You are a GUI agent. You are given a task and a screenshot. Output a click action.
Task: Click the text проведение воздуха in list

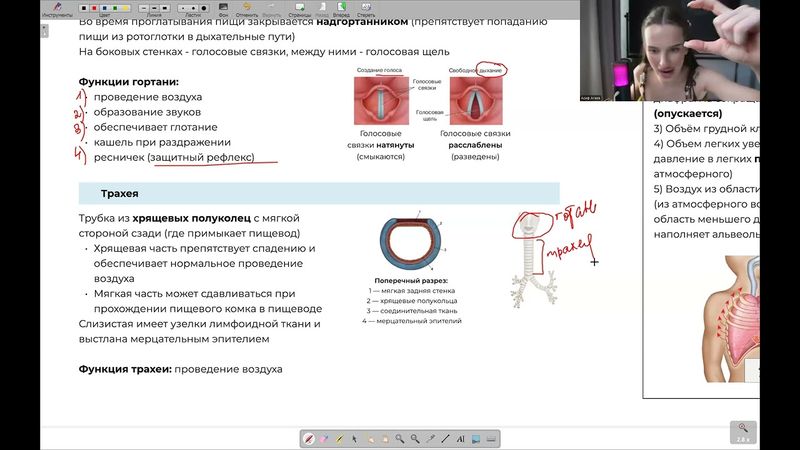pos(148,97)
